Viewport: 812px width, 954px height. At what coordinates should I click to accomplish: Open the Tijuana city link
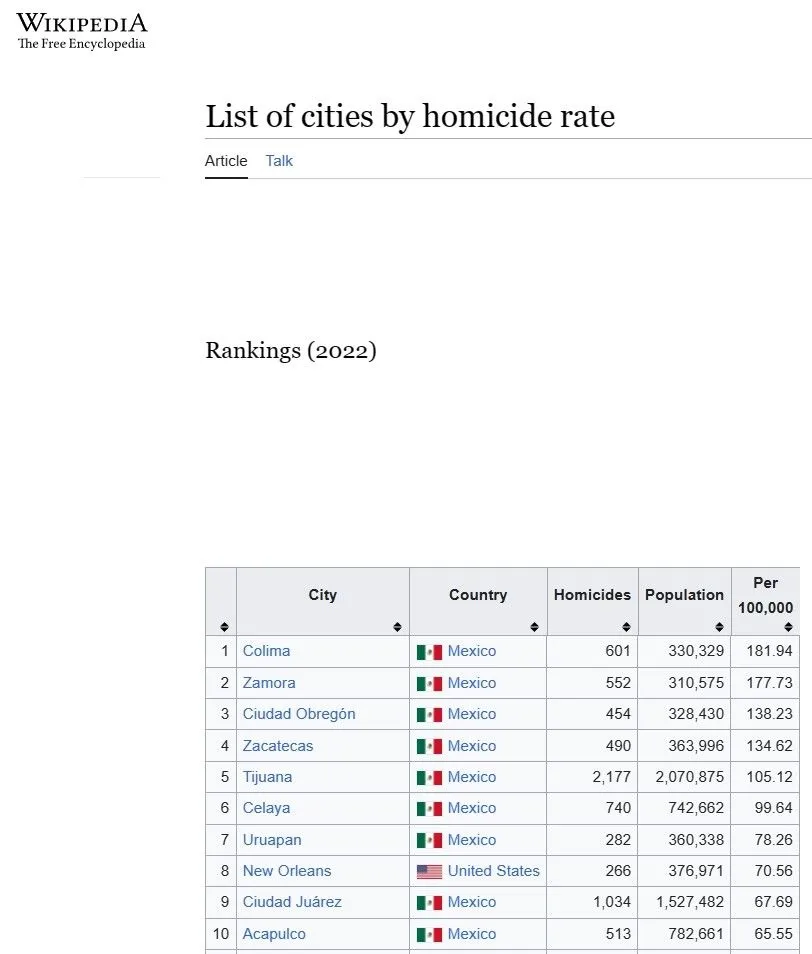pos(267,777)
